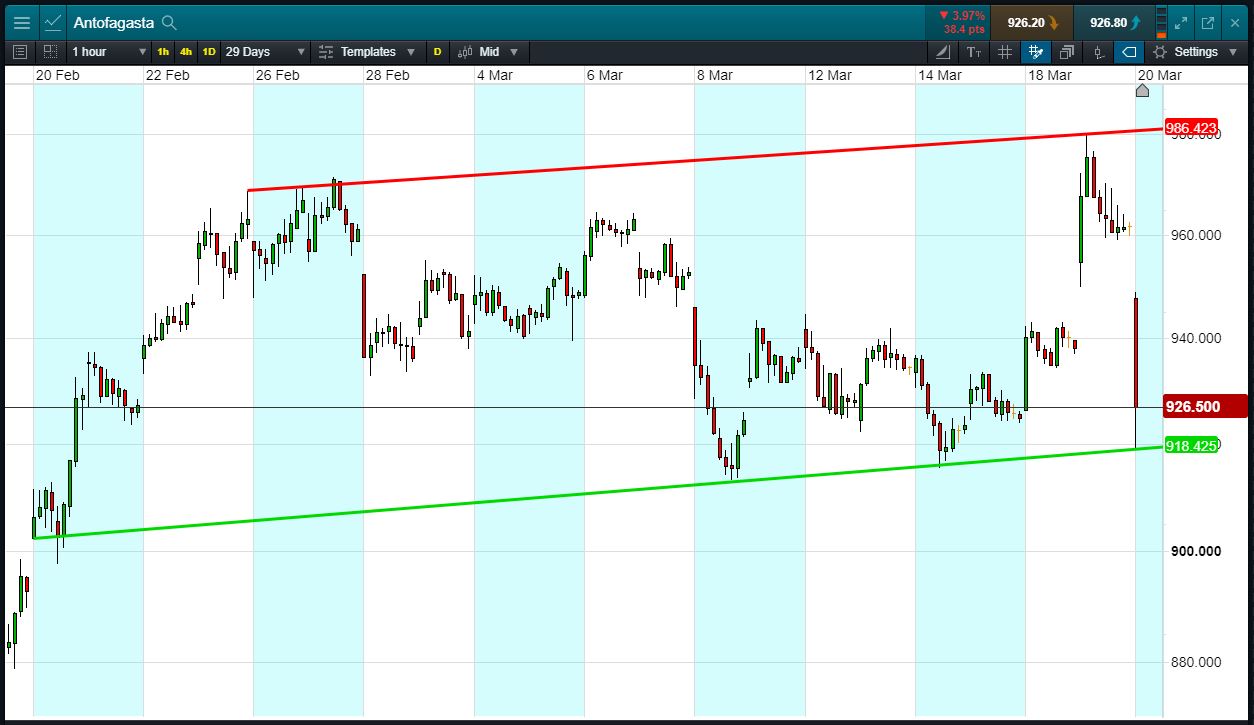
Task: Switch to 1h interval shortcut
Action: 163,51
